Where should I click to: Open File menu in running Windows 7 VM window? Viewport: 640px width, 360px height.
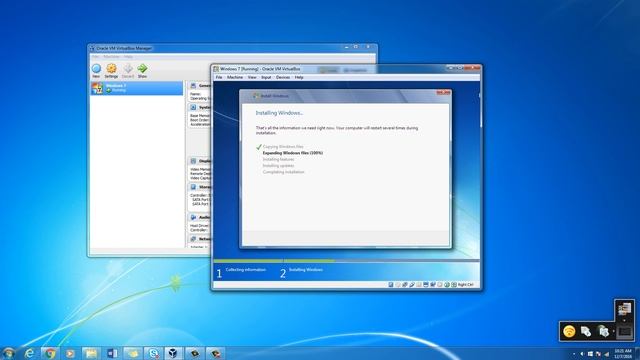click(219, 77)
